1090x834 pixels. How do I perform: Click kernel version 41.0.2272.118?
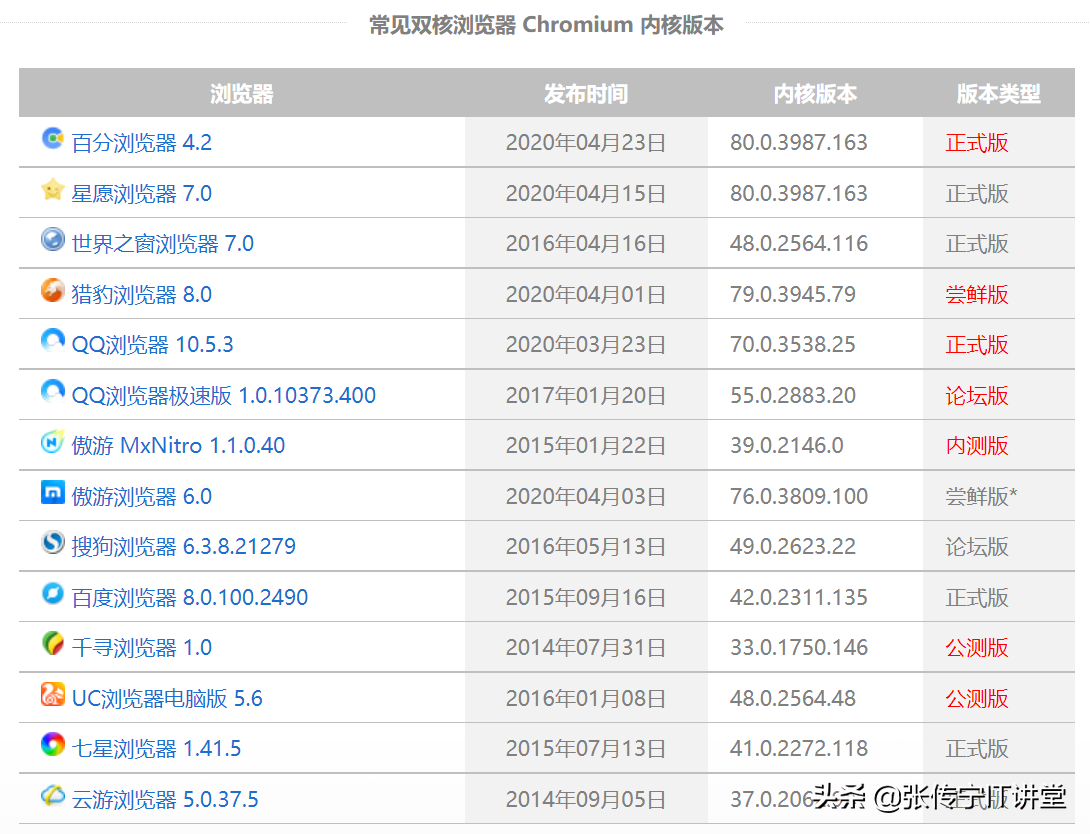pos(799,749)
